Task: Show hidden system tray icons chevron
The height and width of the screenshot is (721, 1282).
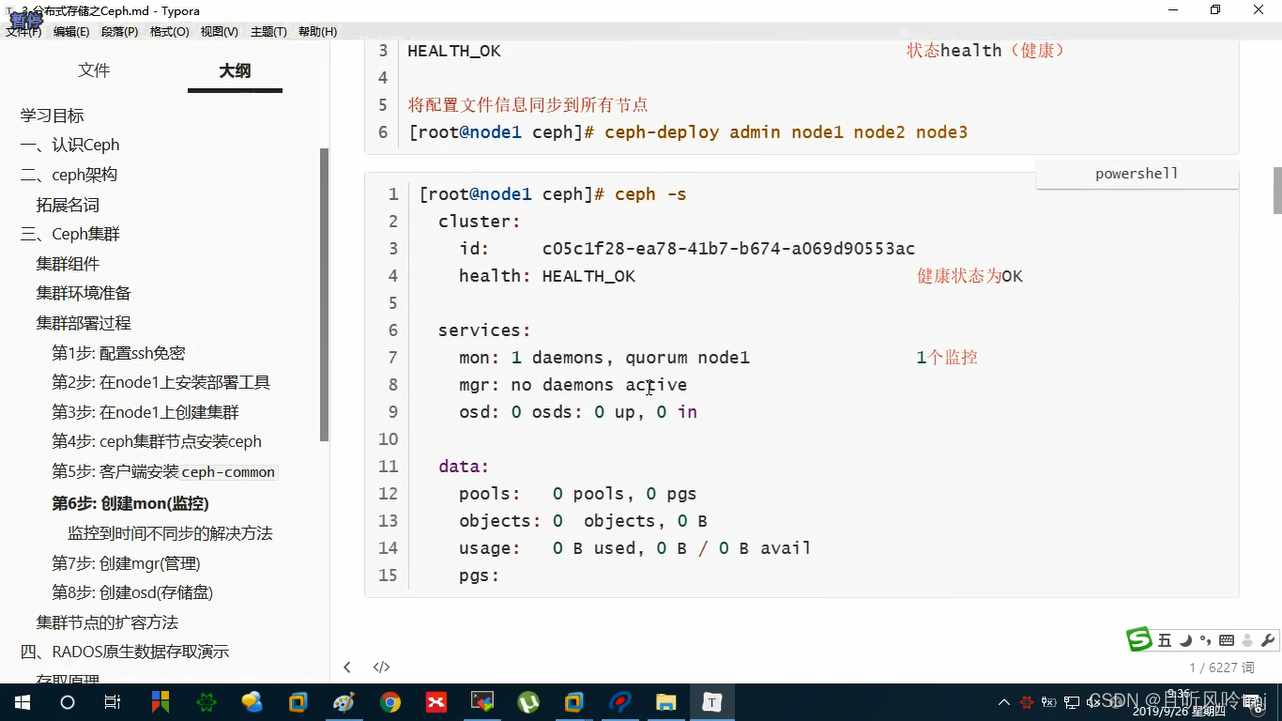Action: tap(1004, 702)
